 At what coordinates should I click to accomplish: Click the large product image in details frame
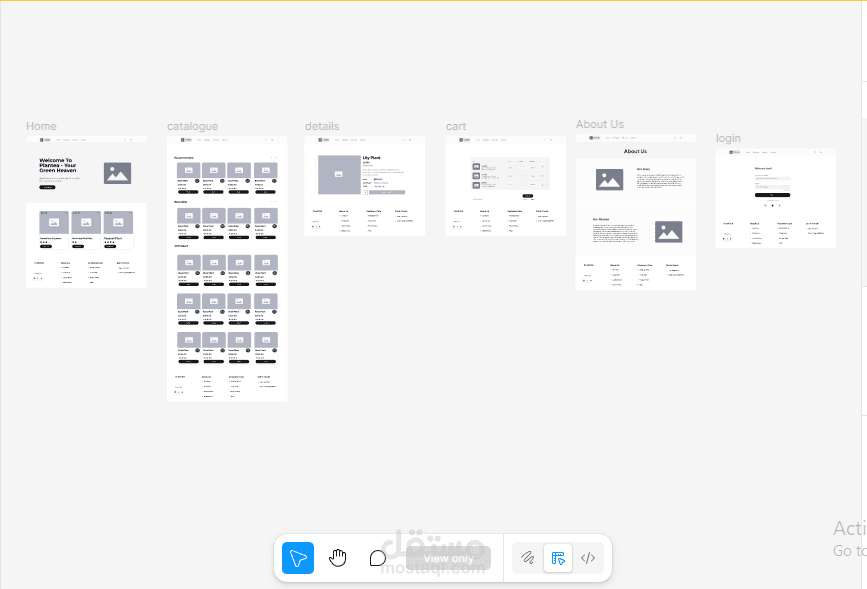[x=339, y=174]
